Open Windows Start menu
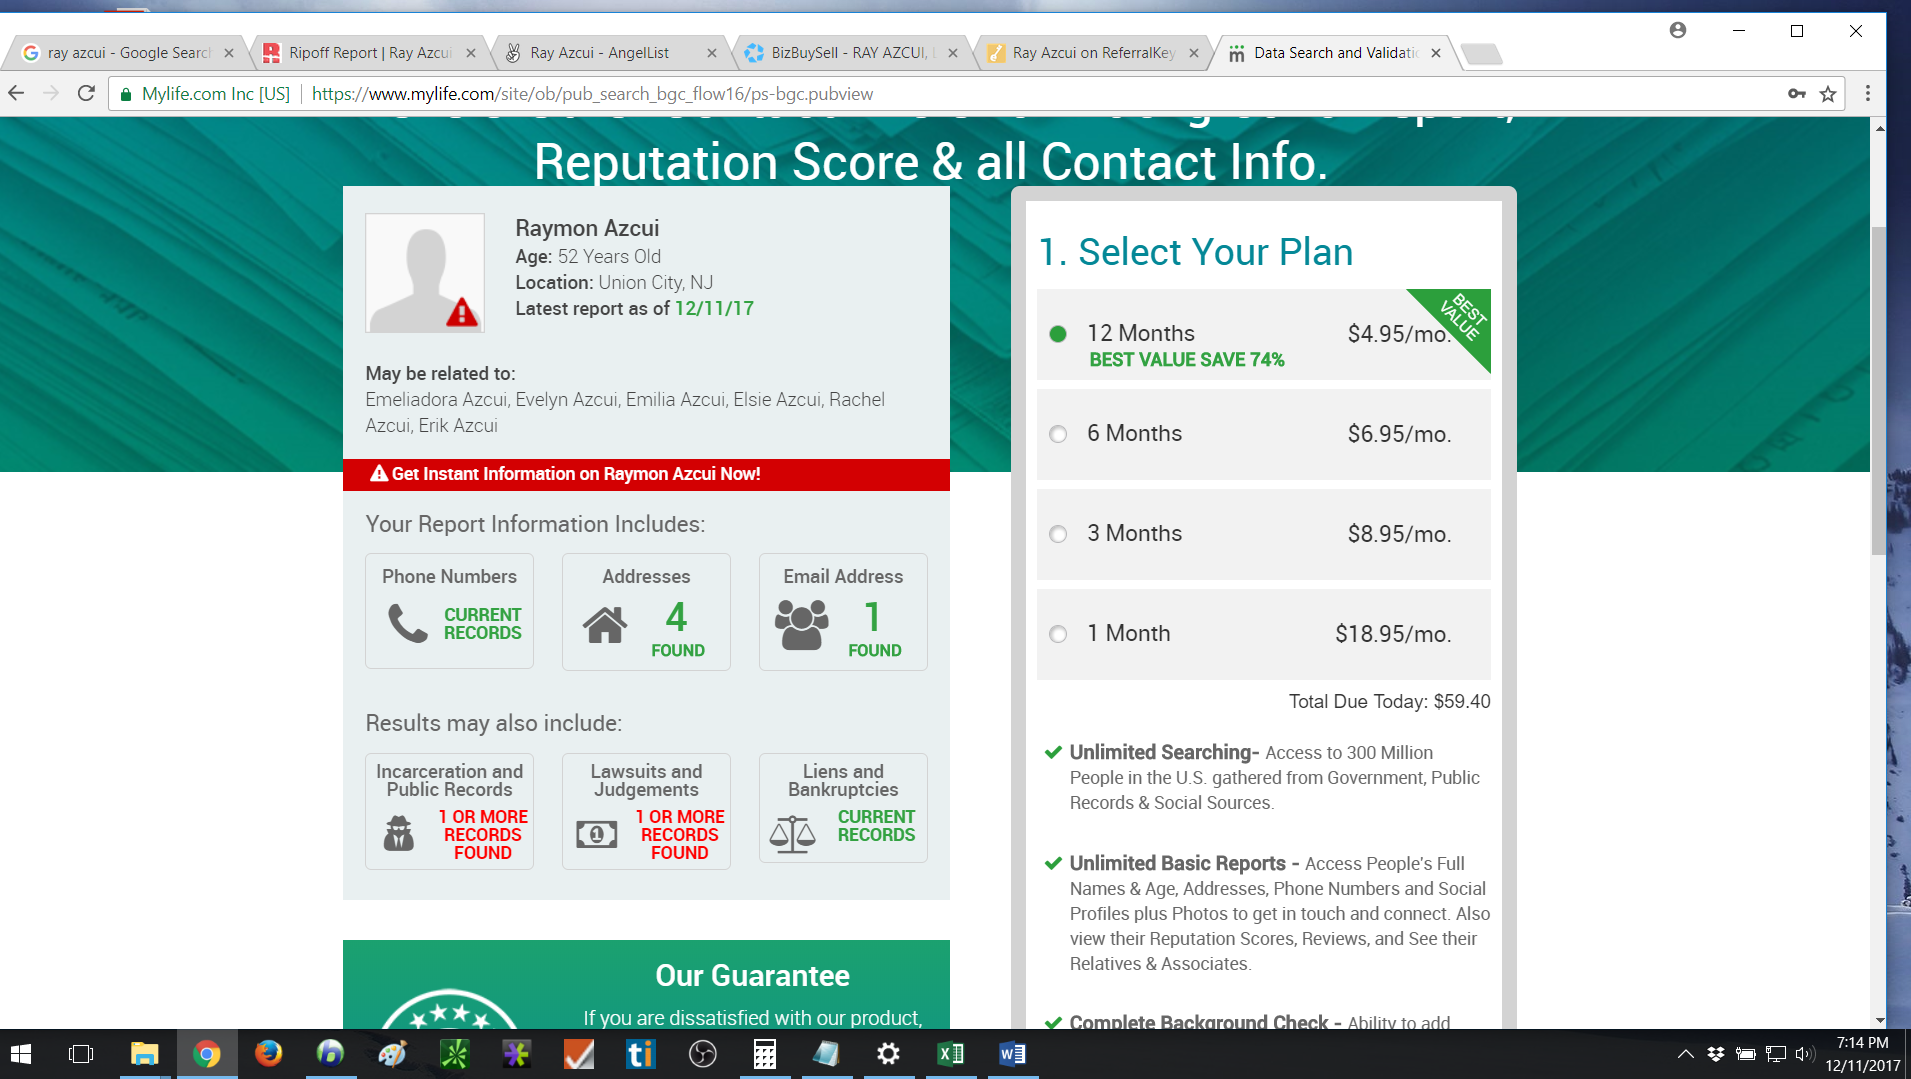1911x1079 pixels. 21,1054
